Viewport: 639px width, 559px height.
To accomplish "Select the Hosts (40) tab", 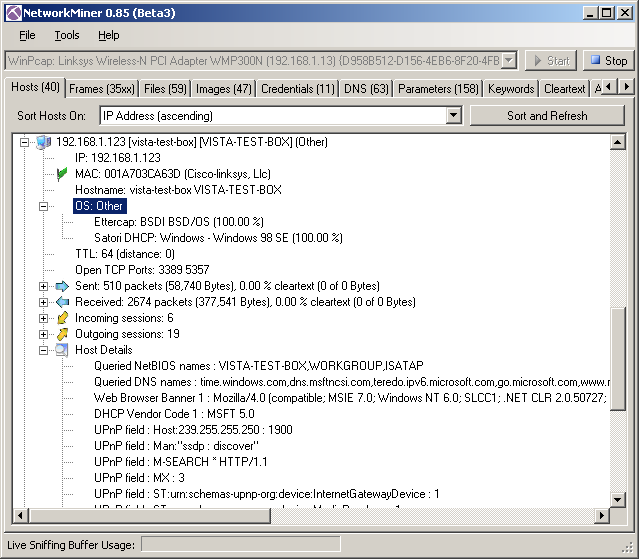I will [35, 87].
